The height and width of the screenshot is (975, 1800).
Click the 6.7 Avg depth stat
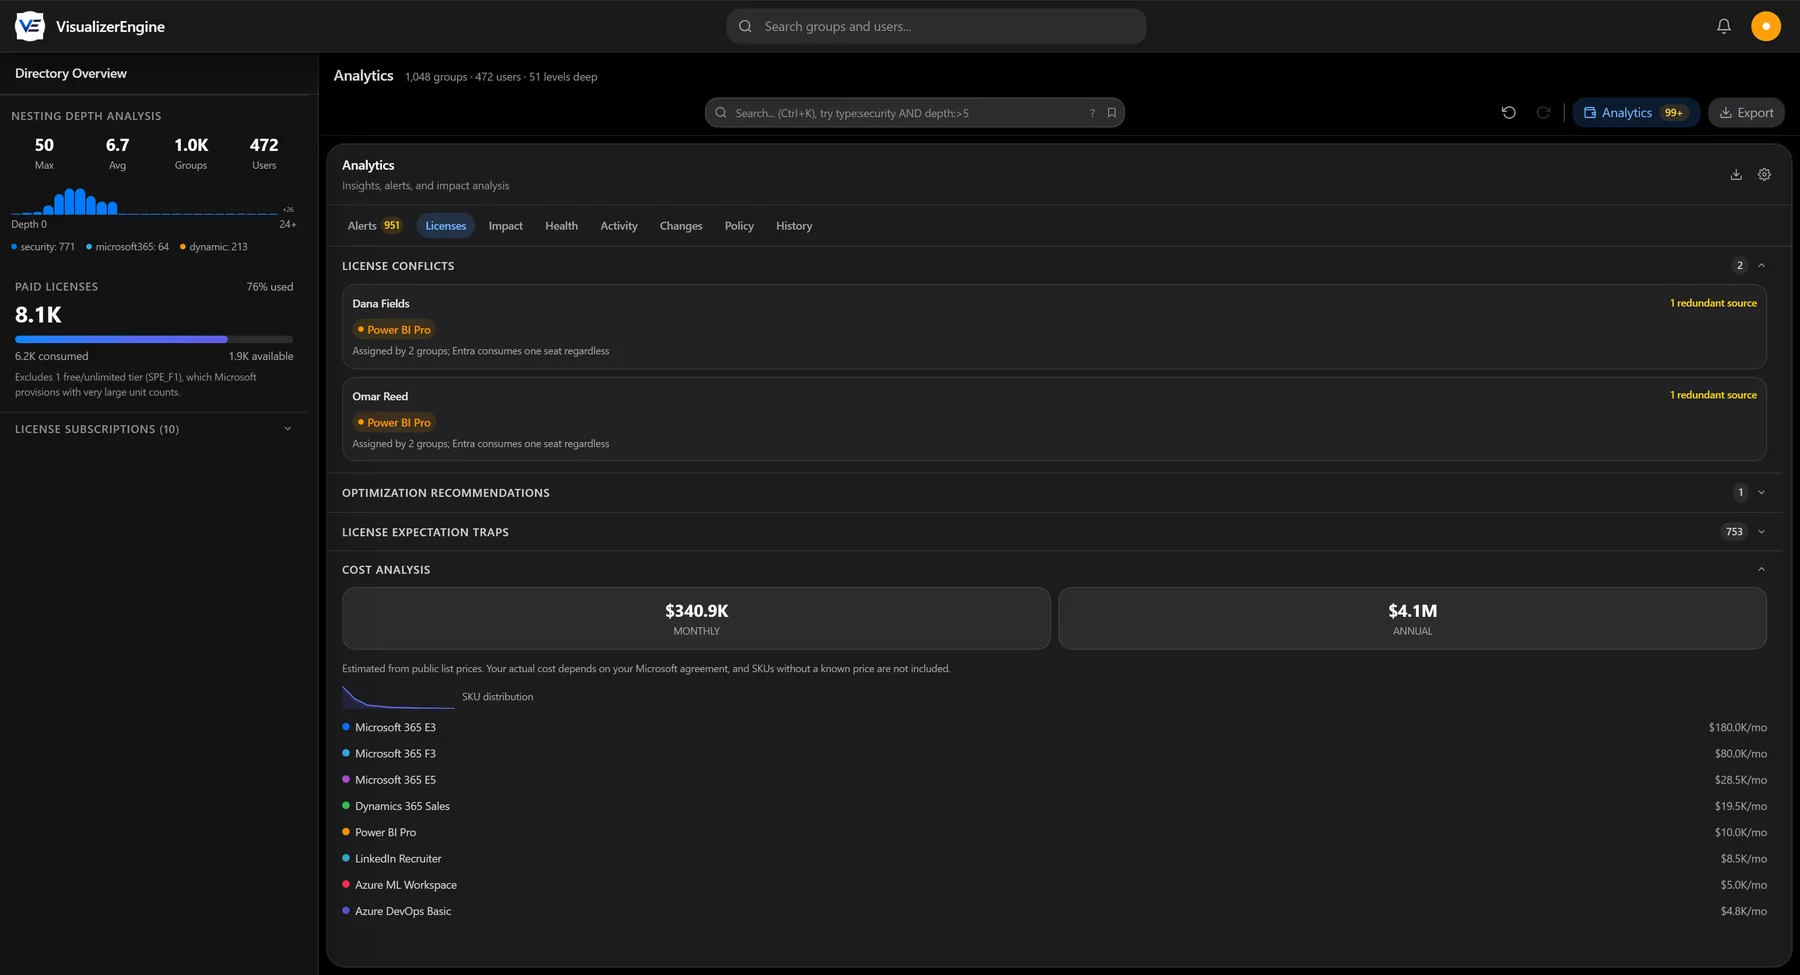[117, 153]
